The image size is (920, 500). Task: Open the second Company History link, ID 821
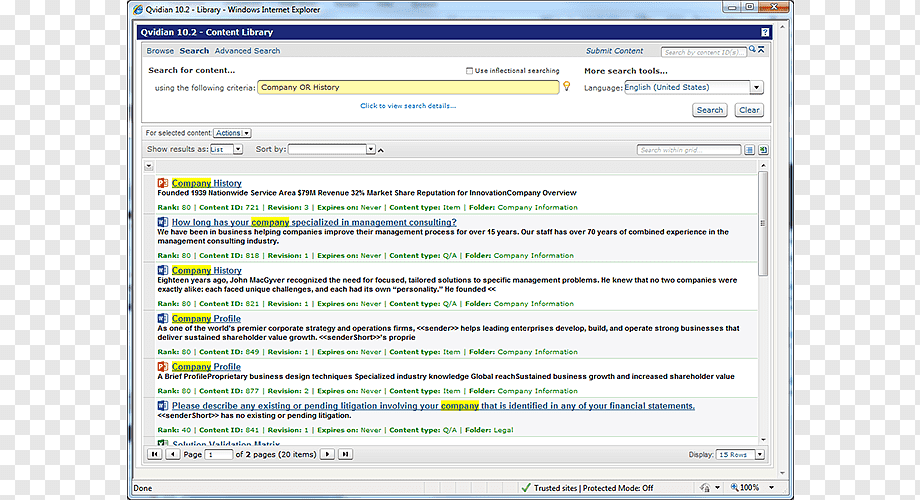207,271
